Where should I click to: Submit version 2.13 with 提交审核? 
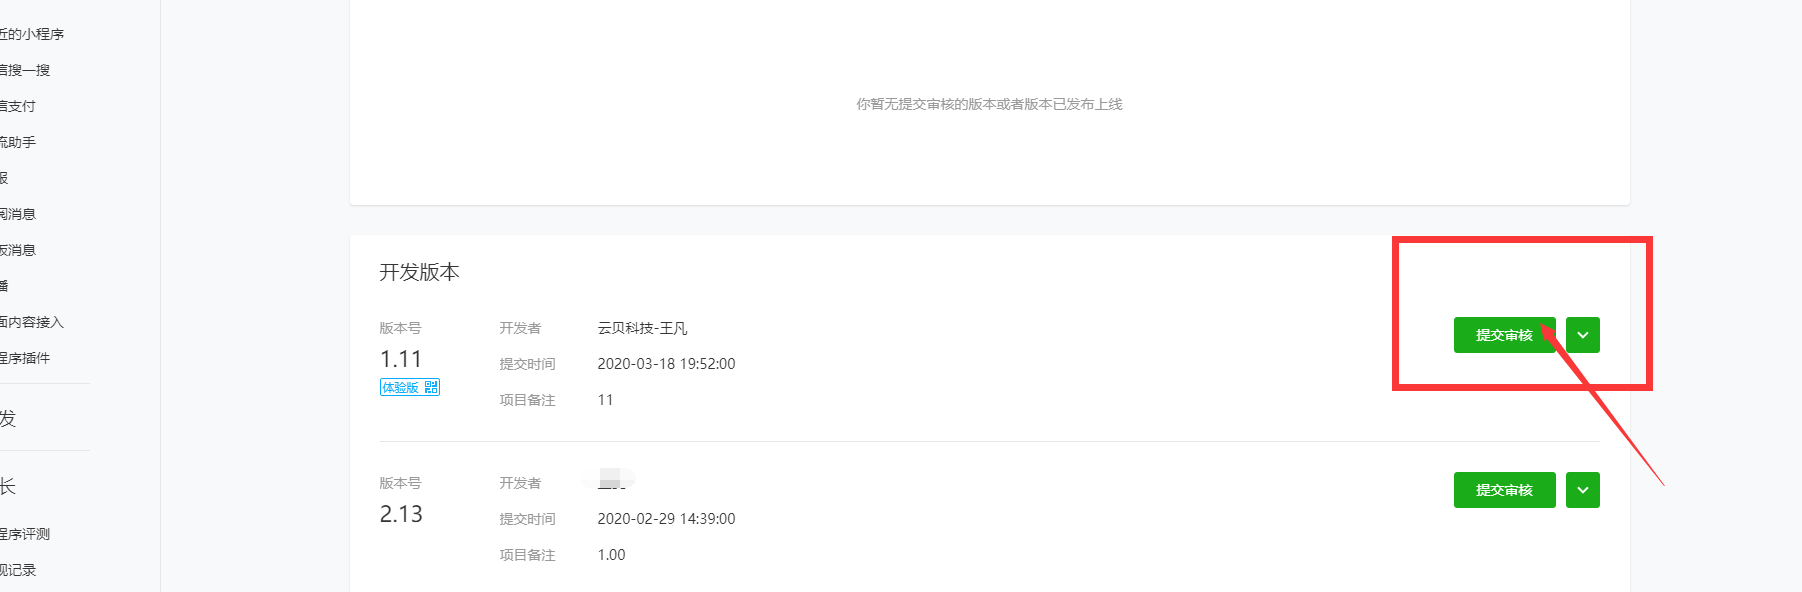click(x=1504, y=490)
